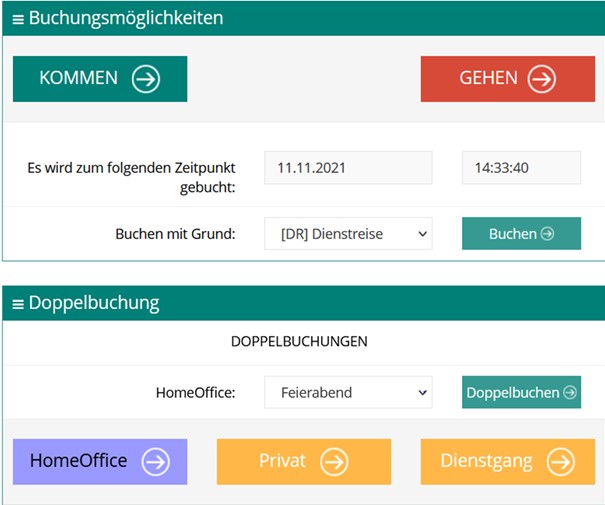Click the time field showing 14:33:40

click(x=521, y=168)
